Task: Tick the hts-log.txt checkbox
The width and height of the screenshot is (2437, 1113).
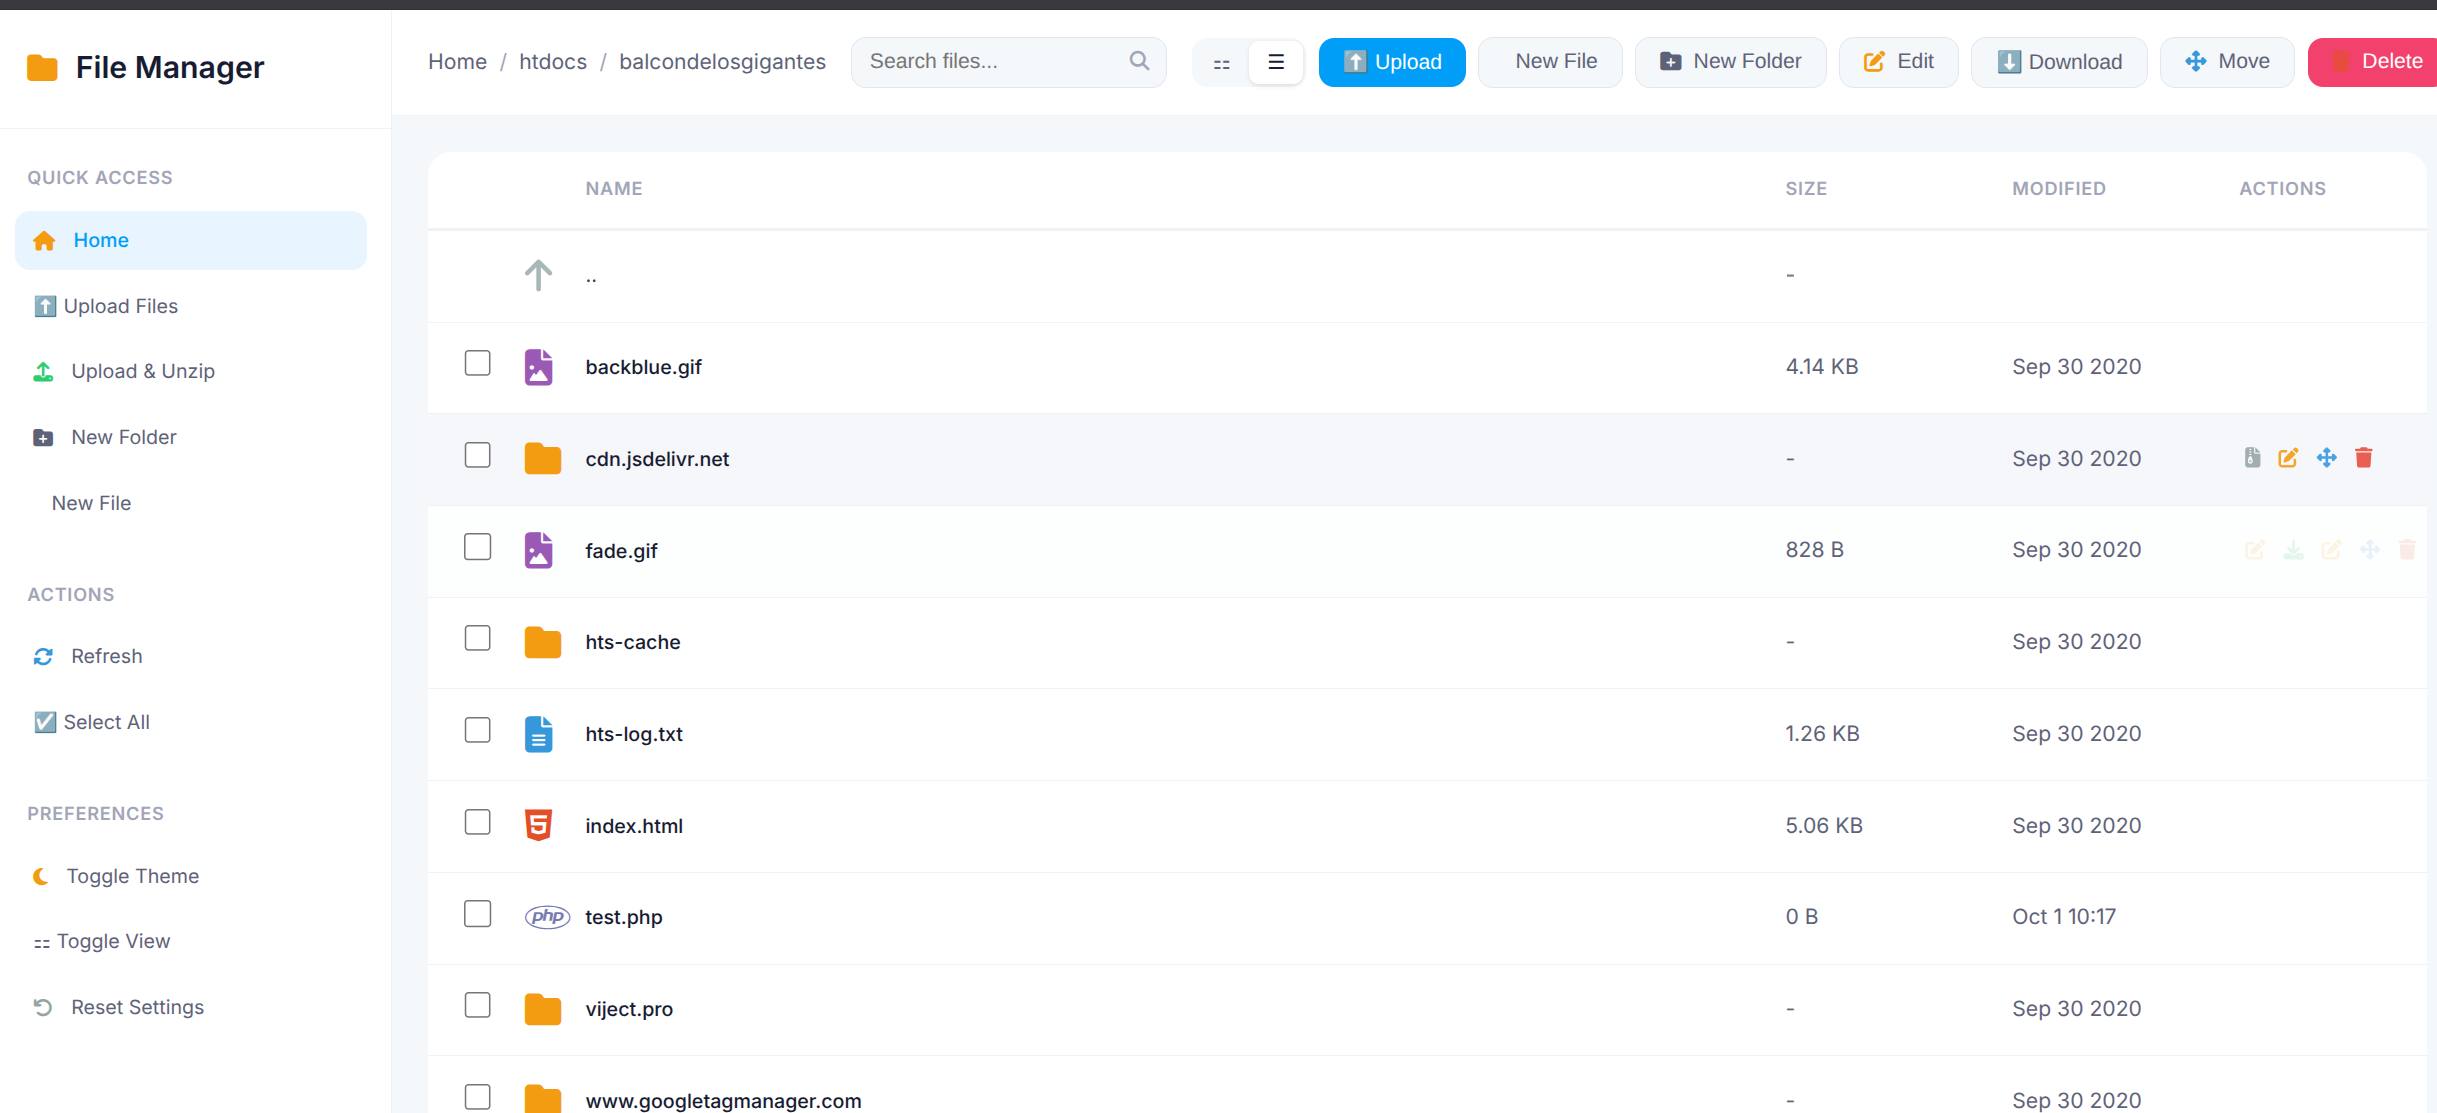Action: pos(477,730)
